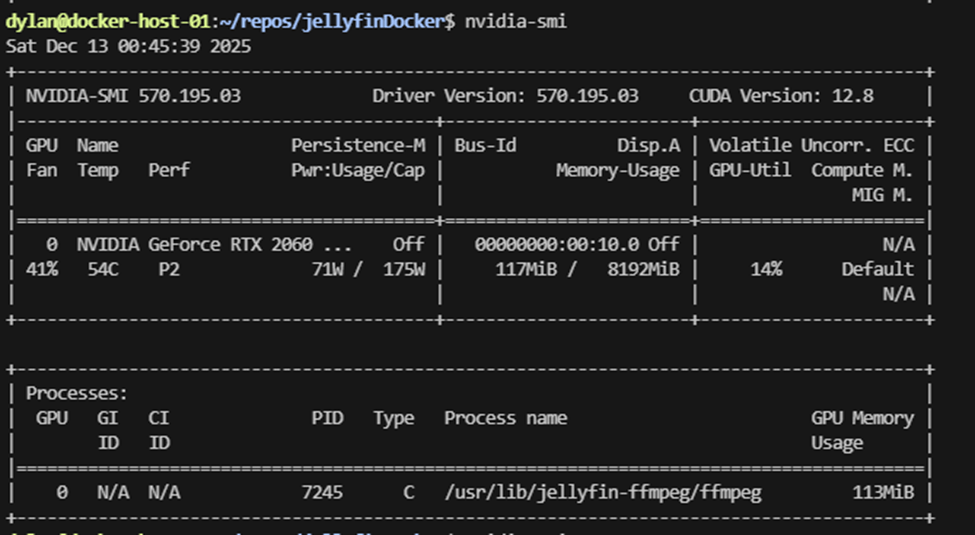Click the NVIDIA-SMI 570.195.03 header text
The height and width of the screenshot is (535, 975).
[133, 96]
